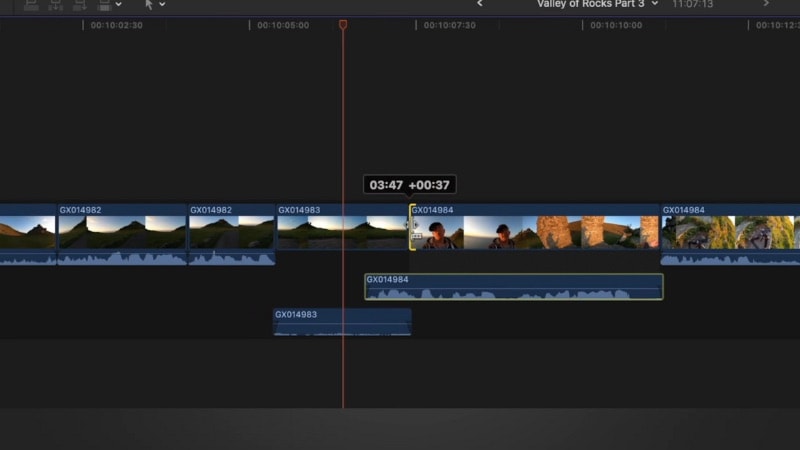The height and width of the screenshot is (450, 800).
Task: Click the yellow trim edge of GX014984 clip
Action: click(x=411, y=227)
